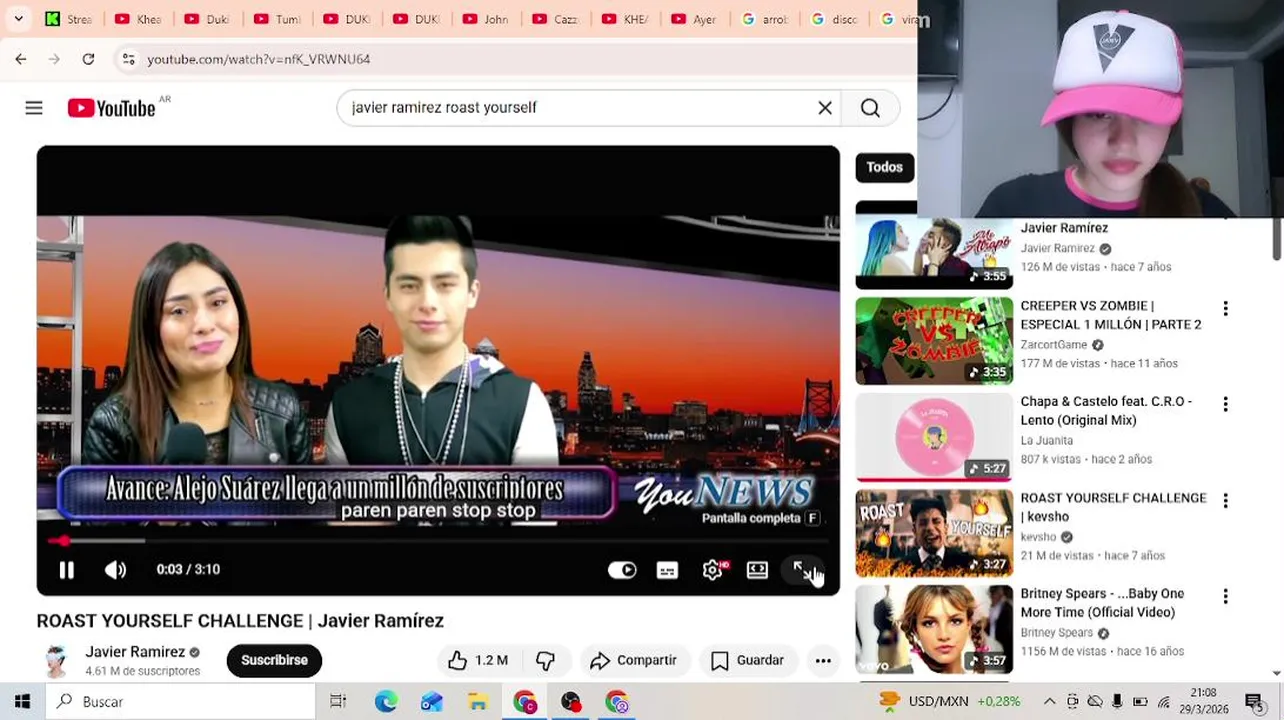Open Javier Ramirez channel avatar
The width and height of the screenshot is (1284, 720).
(x=56, y=660)
